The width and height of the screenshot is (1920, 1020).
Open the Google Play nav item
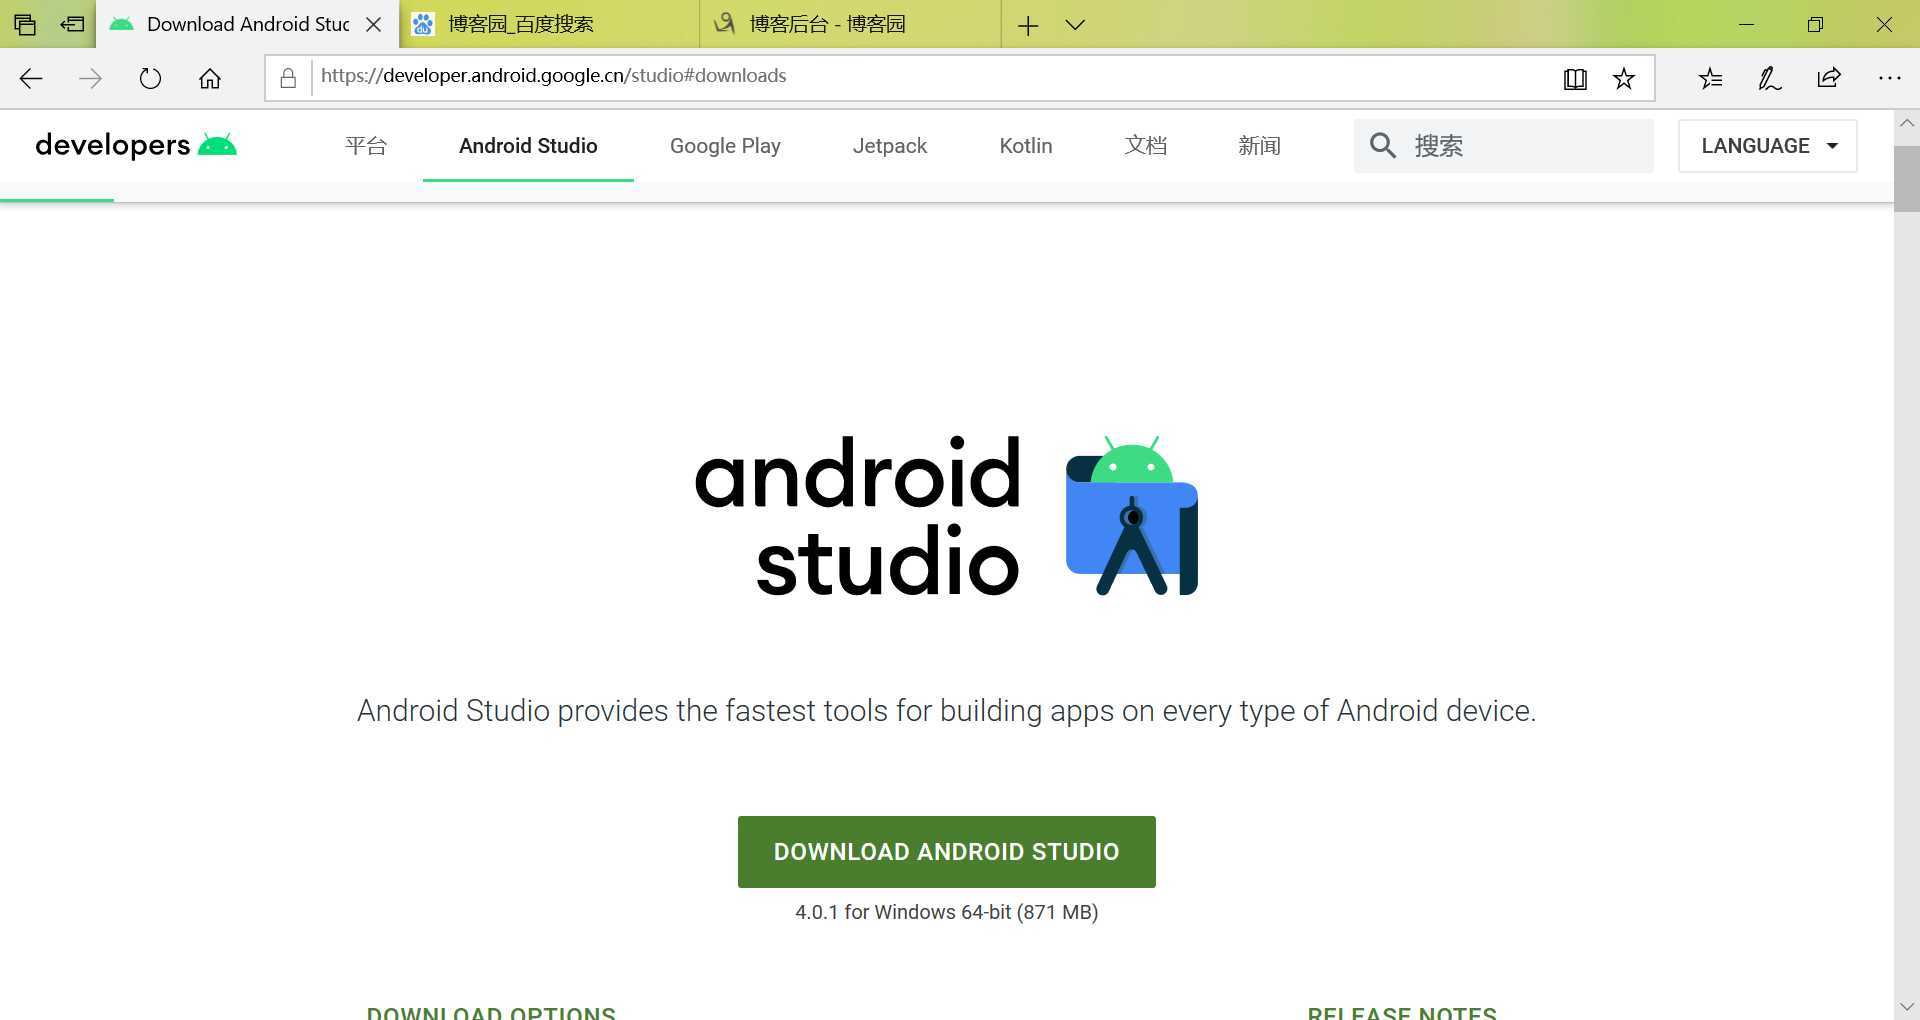click(x=725, y=146)
